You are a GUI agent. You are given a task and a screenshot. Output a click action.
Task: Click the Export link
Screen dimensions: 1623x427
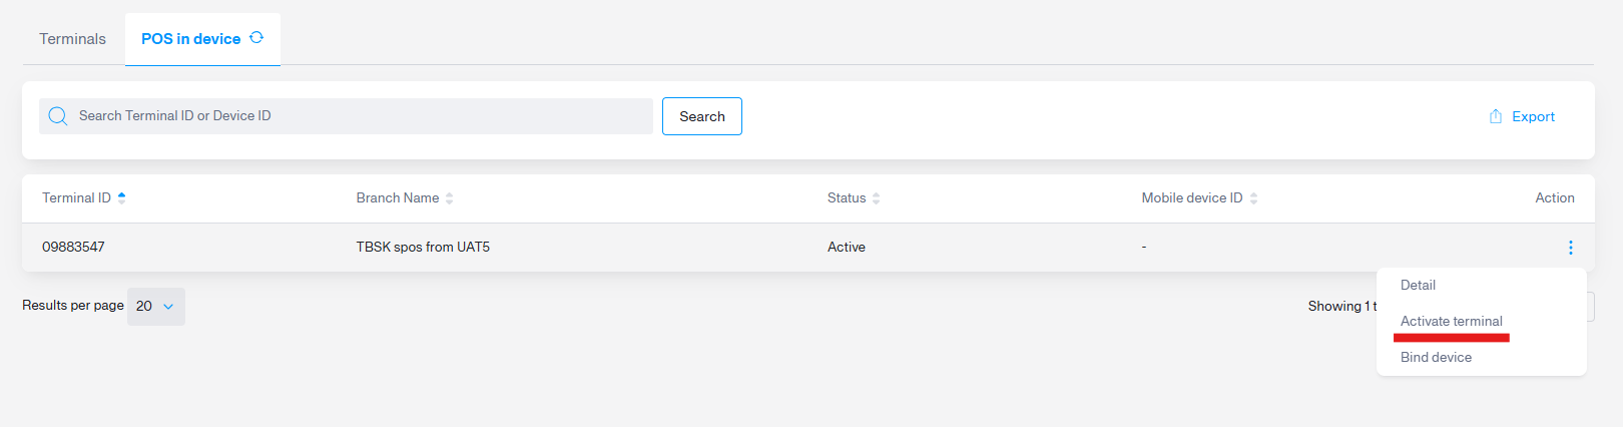[x=1522, y=116]
